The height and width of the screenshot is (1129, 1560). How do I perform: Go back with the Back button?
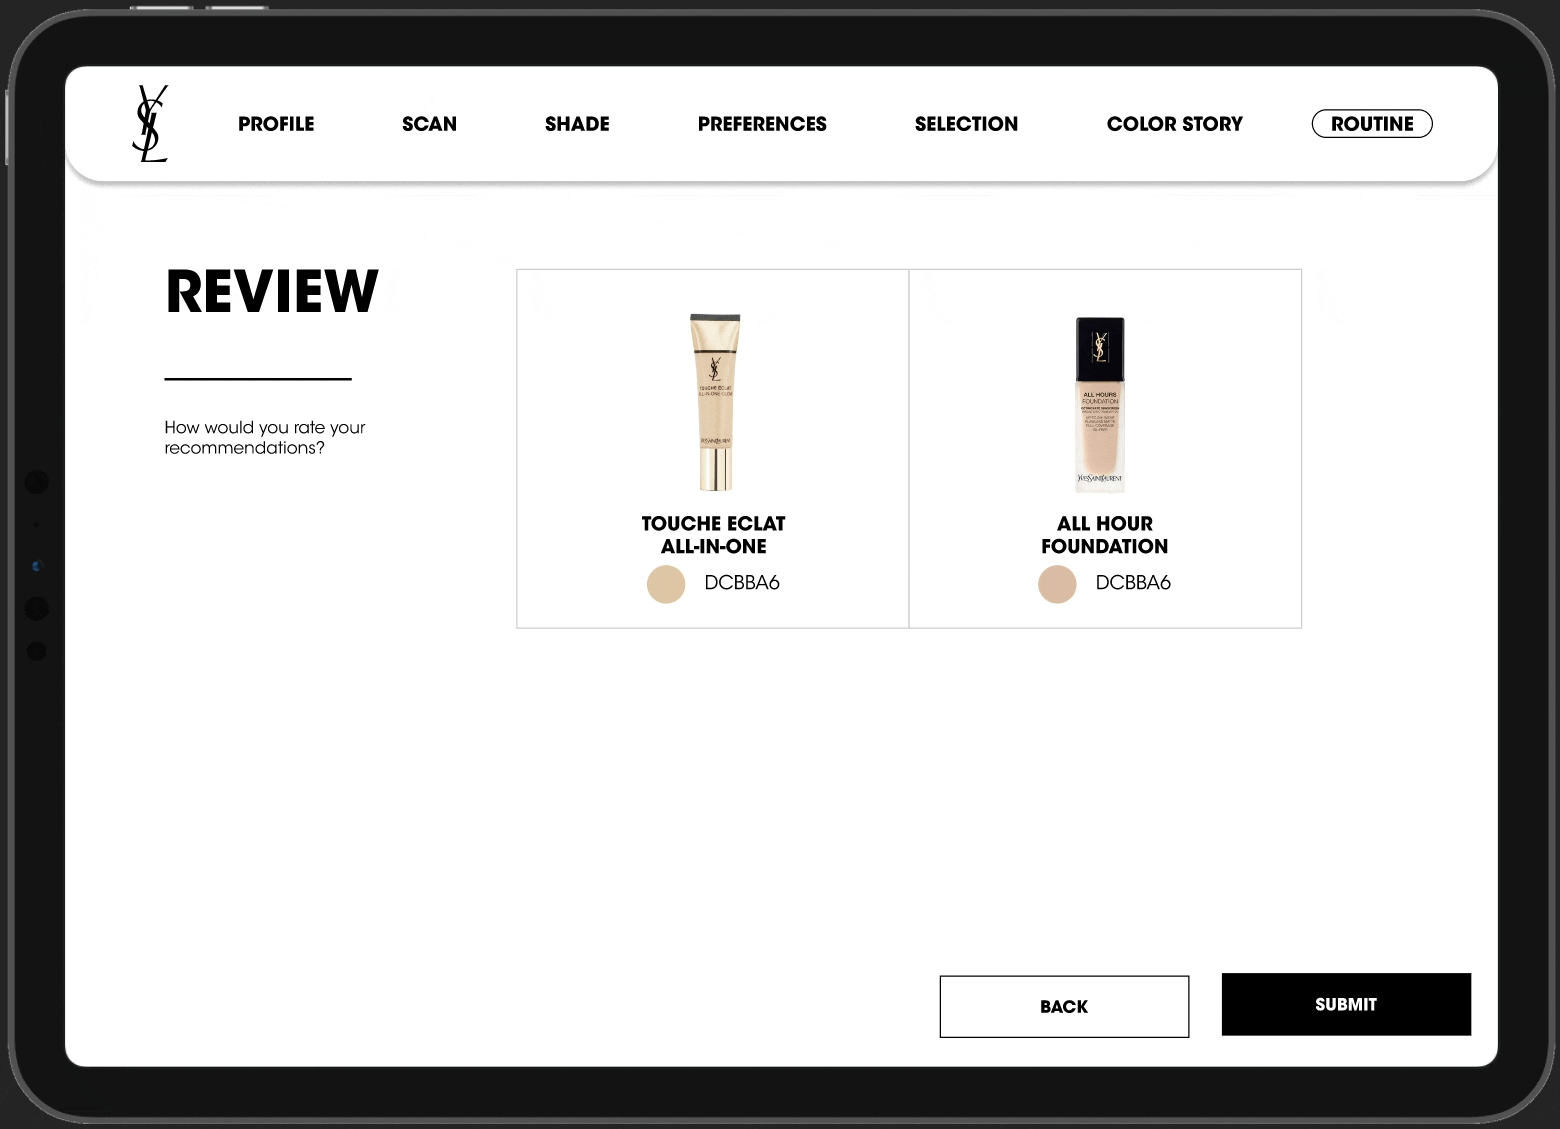tap(1064, 1006)
